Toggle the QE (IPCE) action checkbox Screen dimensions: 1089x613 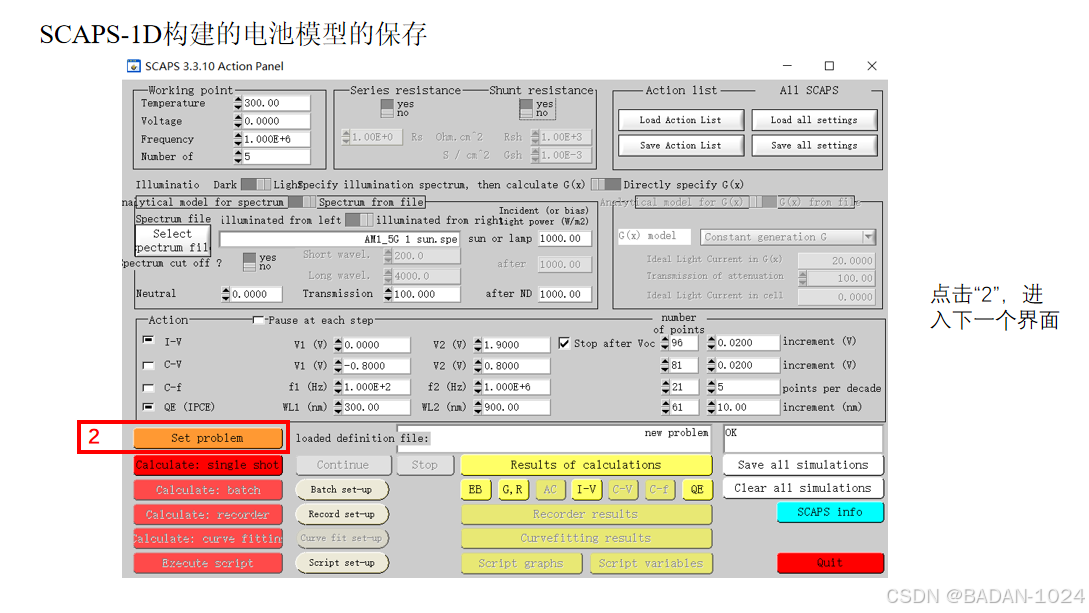(148, 408)
